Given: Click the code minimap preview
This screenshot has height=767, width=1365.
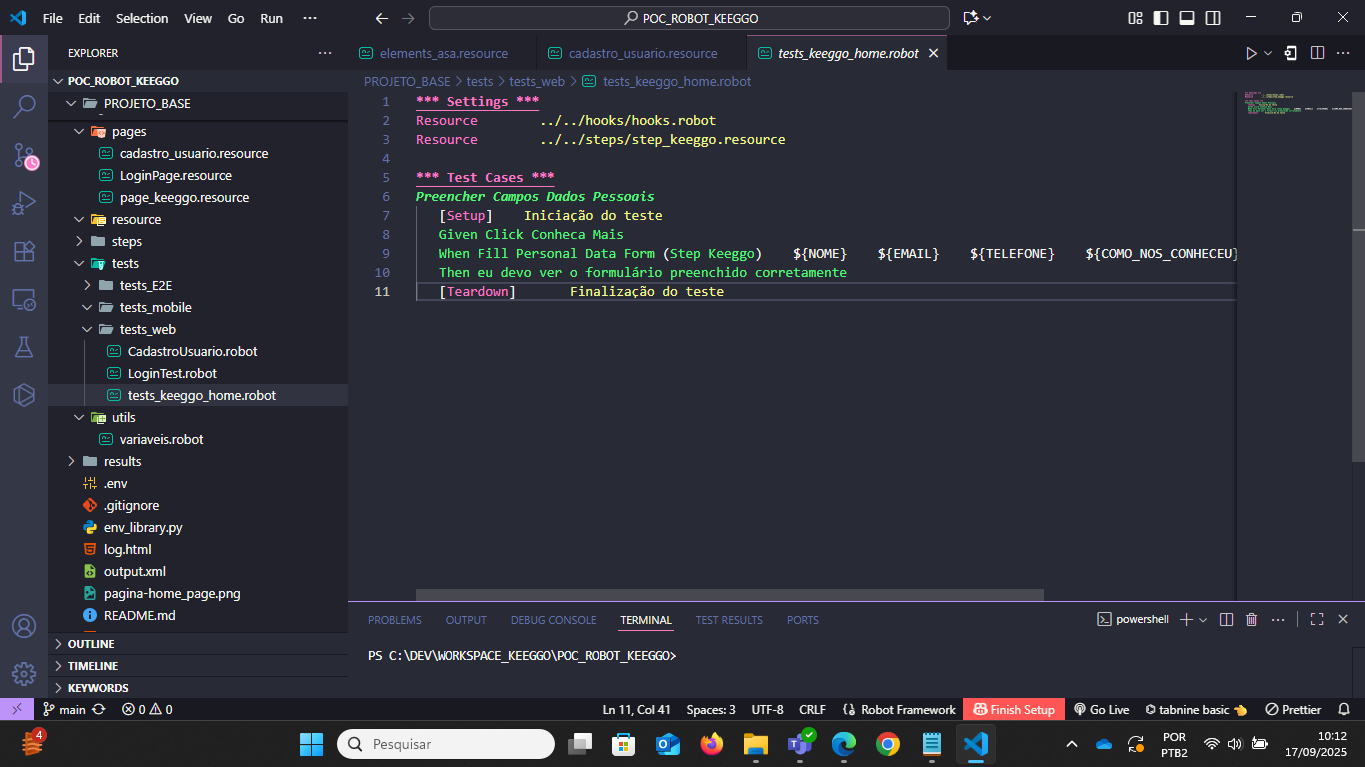Looking at the screenshot, I should [x=1295, y=105].
